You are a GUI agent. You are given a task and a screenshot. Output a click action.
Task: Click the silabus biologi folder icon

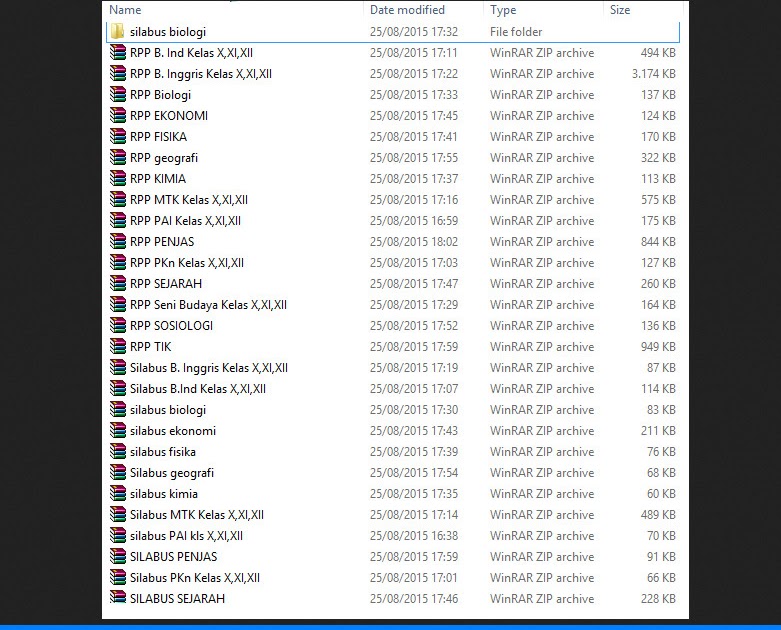coord(118,31)
